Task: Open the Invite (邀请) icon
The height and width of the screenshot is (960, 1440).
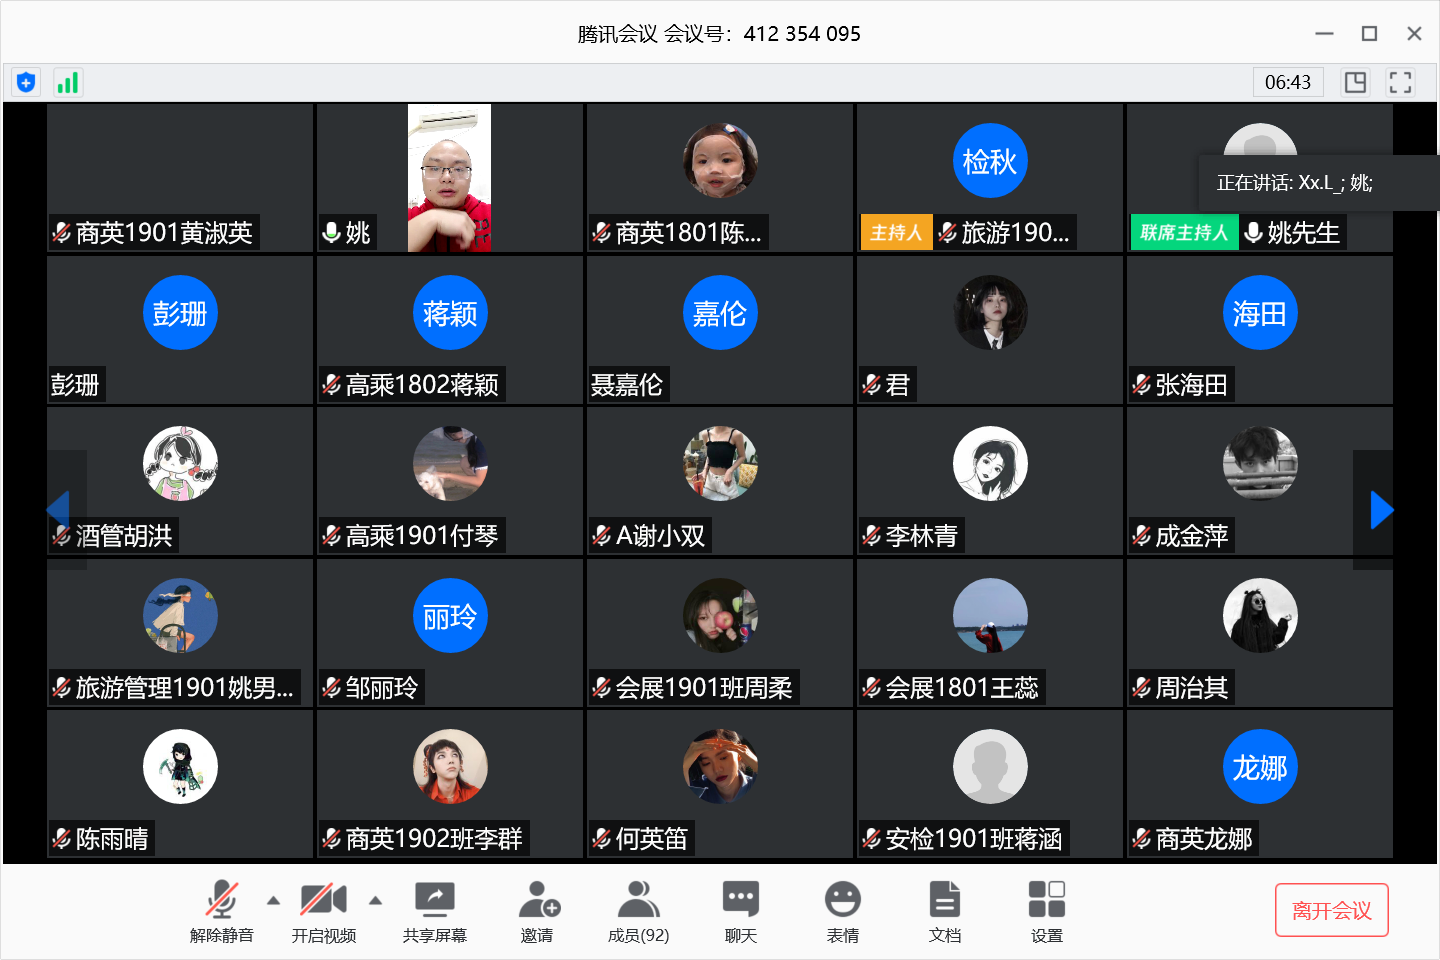Action: [538, 910]
